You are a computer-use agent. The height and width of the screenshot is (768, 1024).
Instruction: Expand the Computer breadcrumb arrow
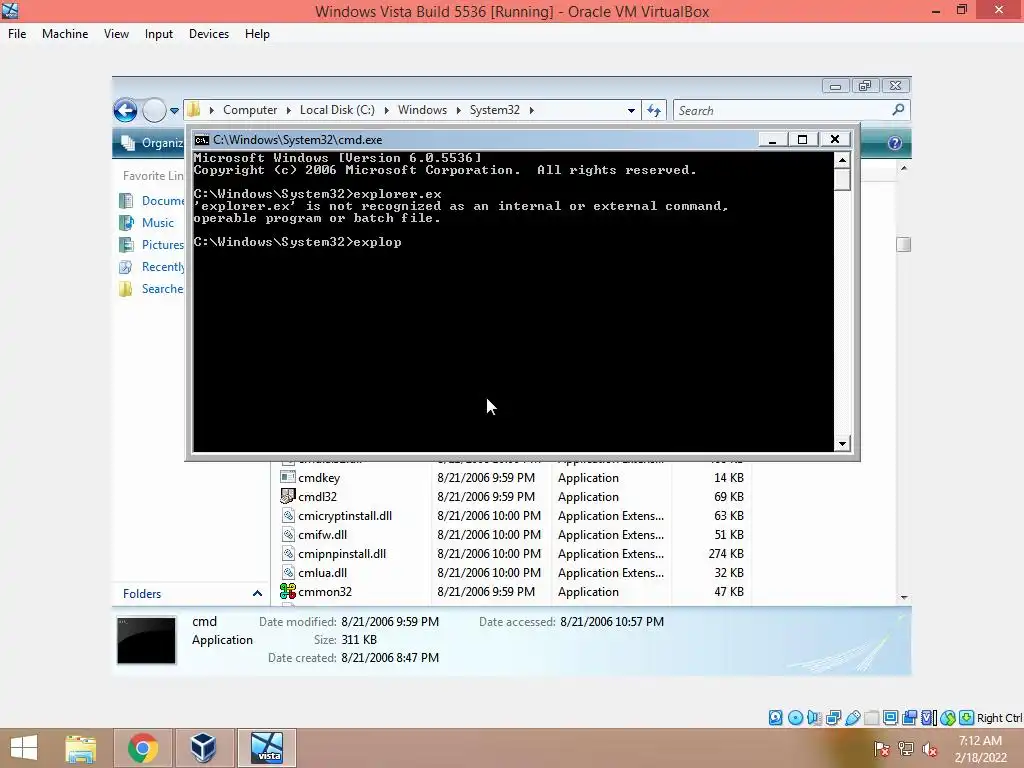tap(289, 110)
